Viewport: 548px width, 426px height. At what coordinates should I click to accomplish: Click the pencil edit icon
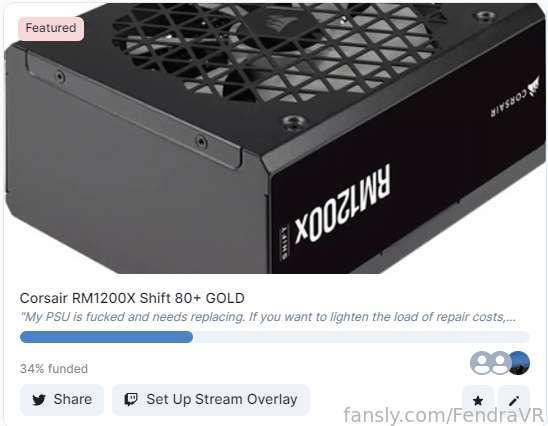513,400
